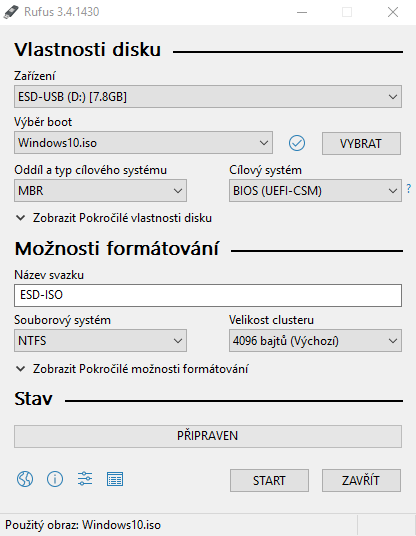Open the Windows10.iso boot selection dropdown
The width and height of the screenshot is (416, 536).
(x=143, y=143)
